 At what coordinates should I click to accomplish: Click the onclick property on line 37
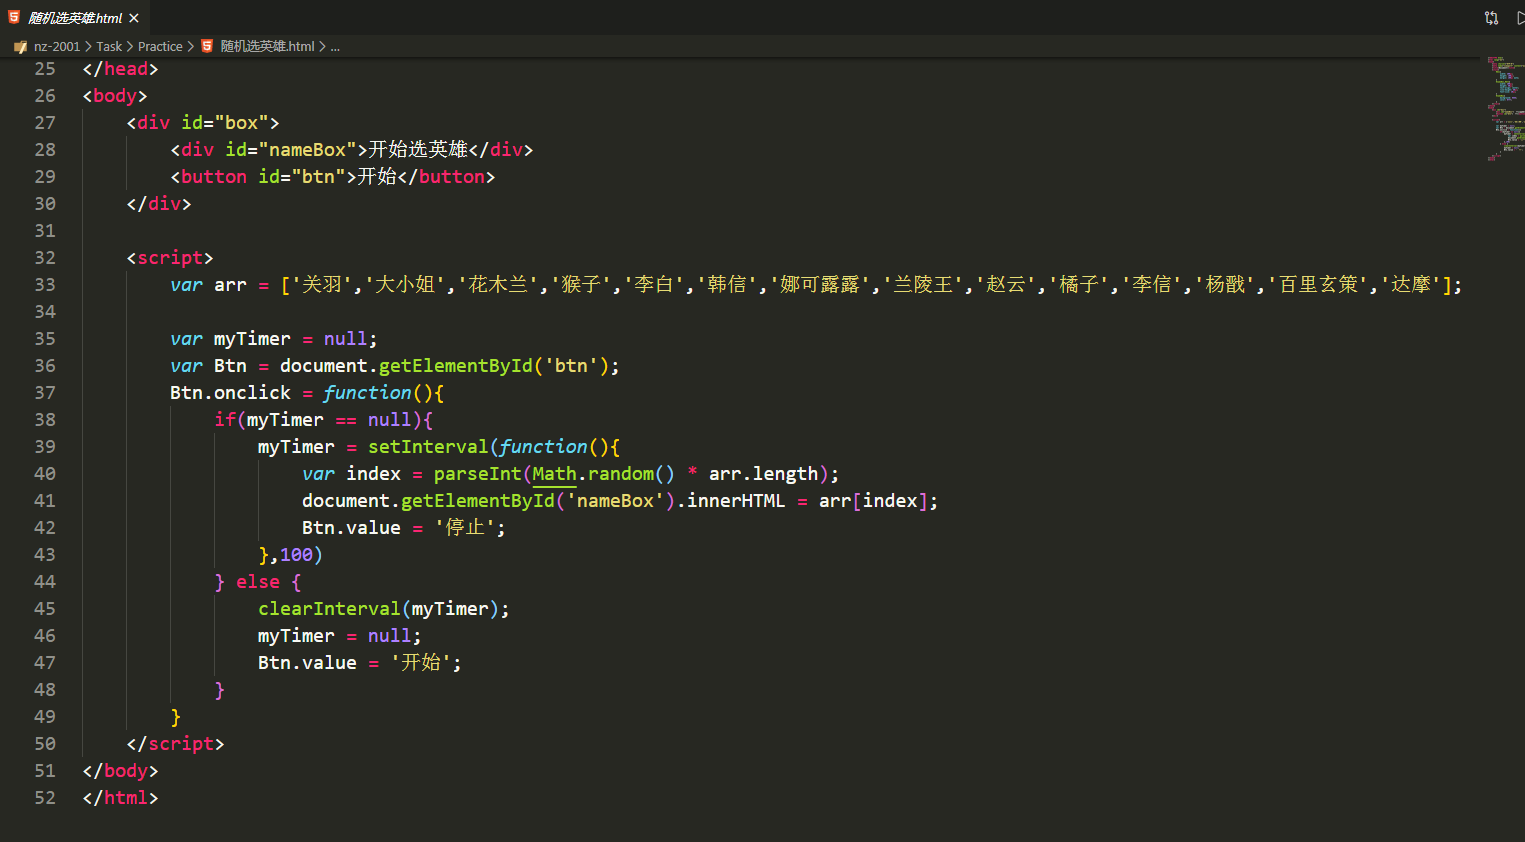click(252, 393)
